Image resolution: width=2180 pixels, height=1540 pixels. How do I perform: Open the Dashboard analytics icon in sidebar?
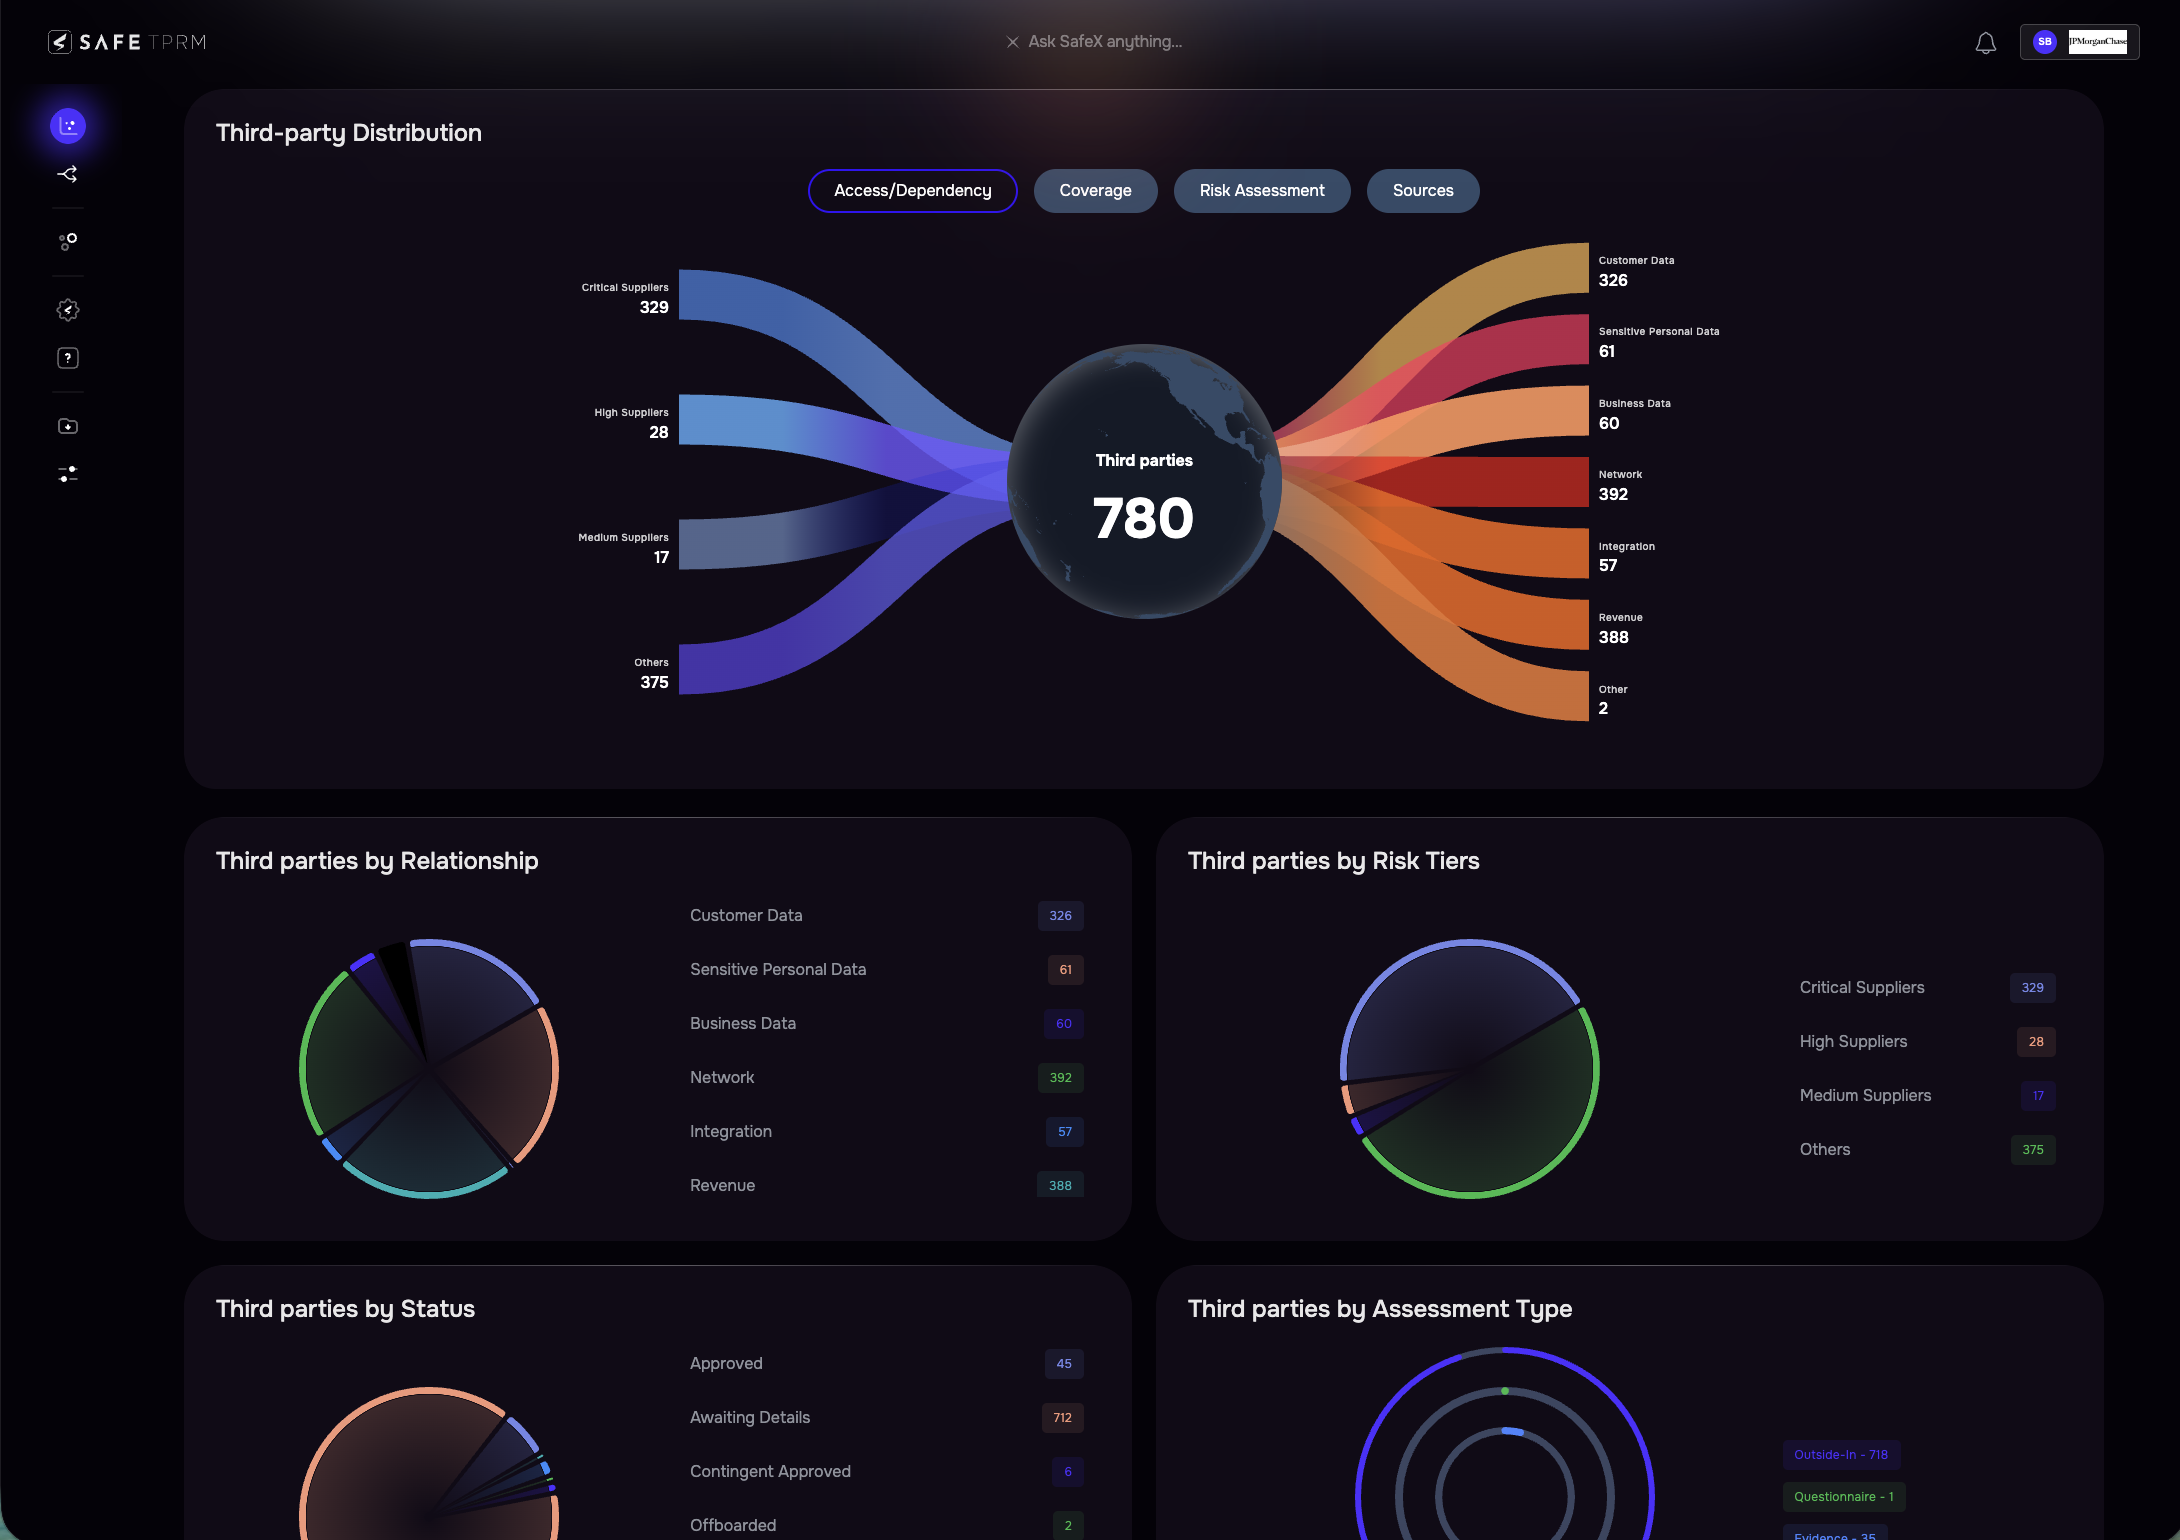(x=68, y=125)
